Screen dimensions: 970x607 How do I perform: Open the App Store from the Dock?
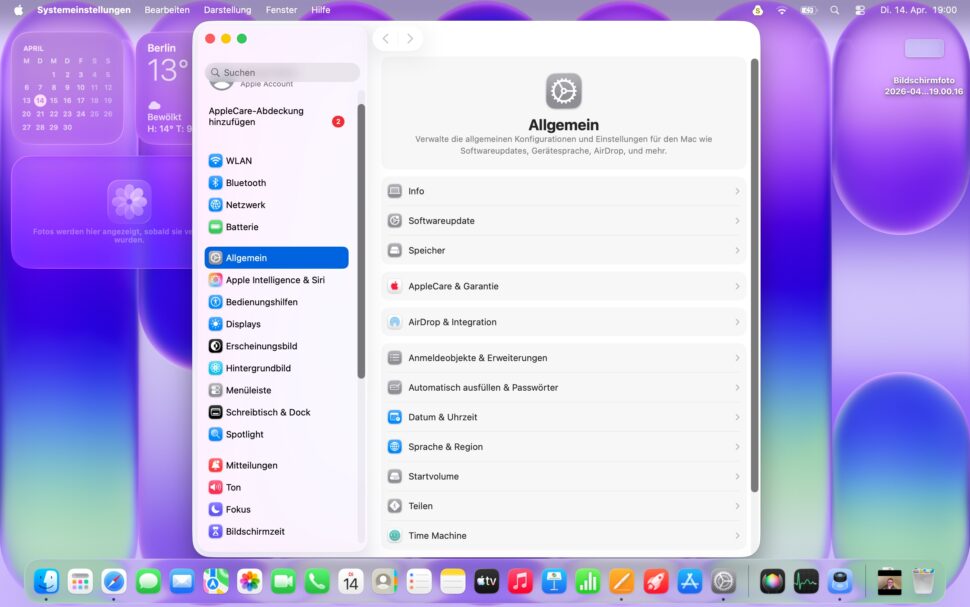(689, 581)
